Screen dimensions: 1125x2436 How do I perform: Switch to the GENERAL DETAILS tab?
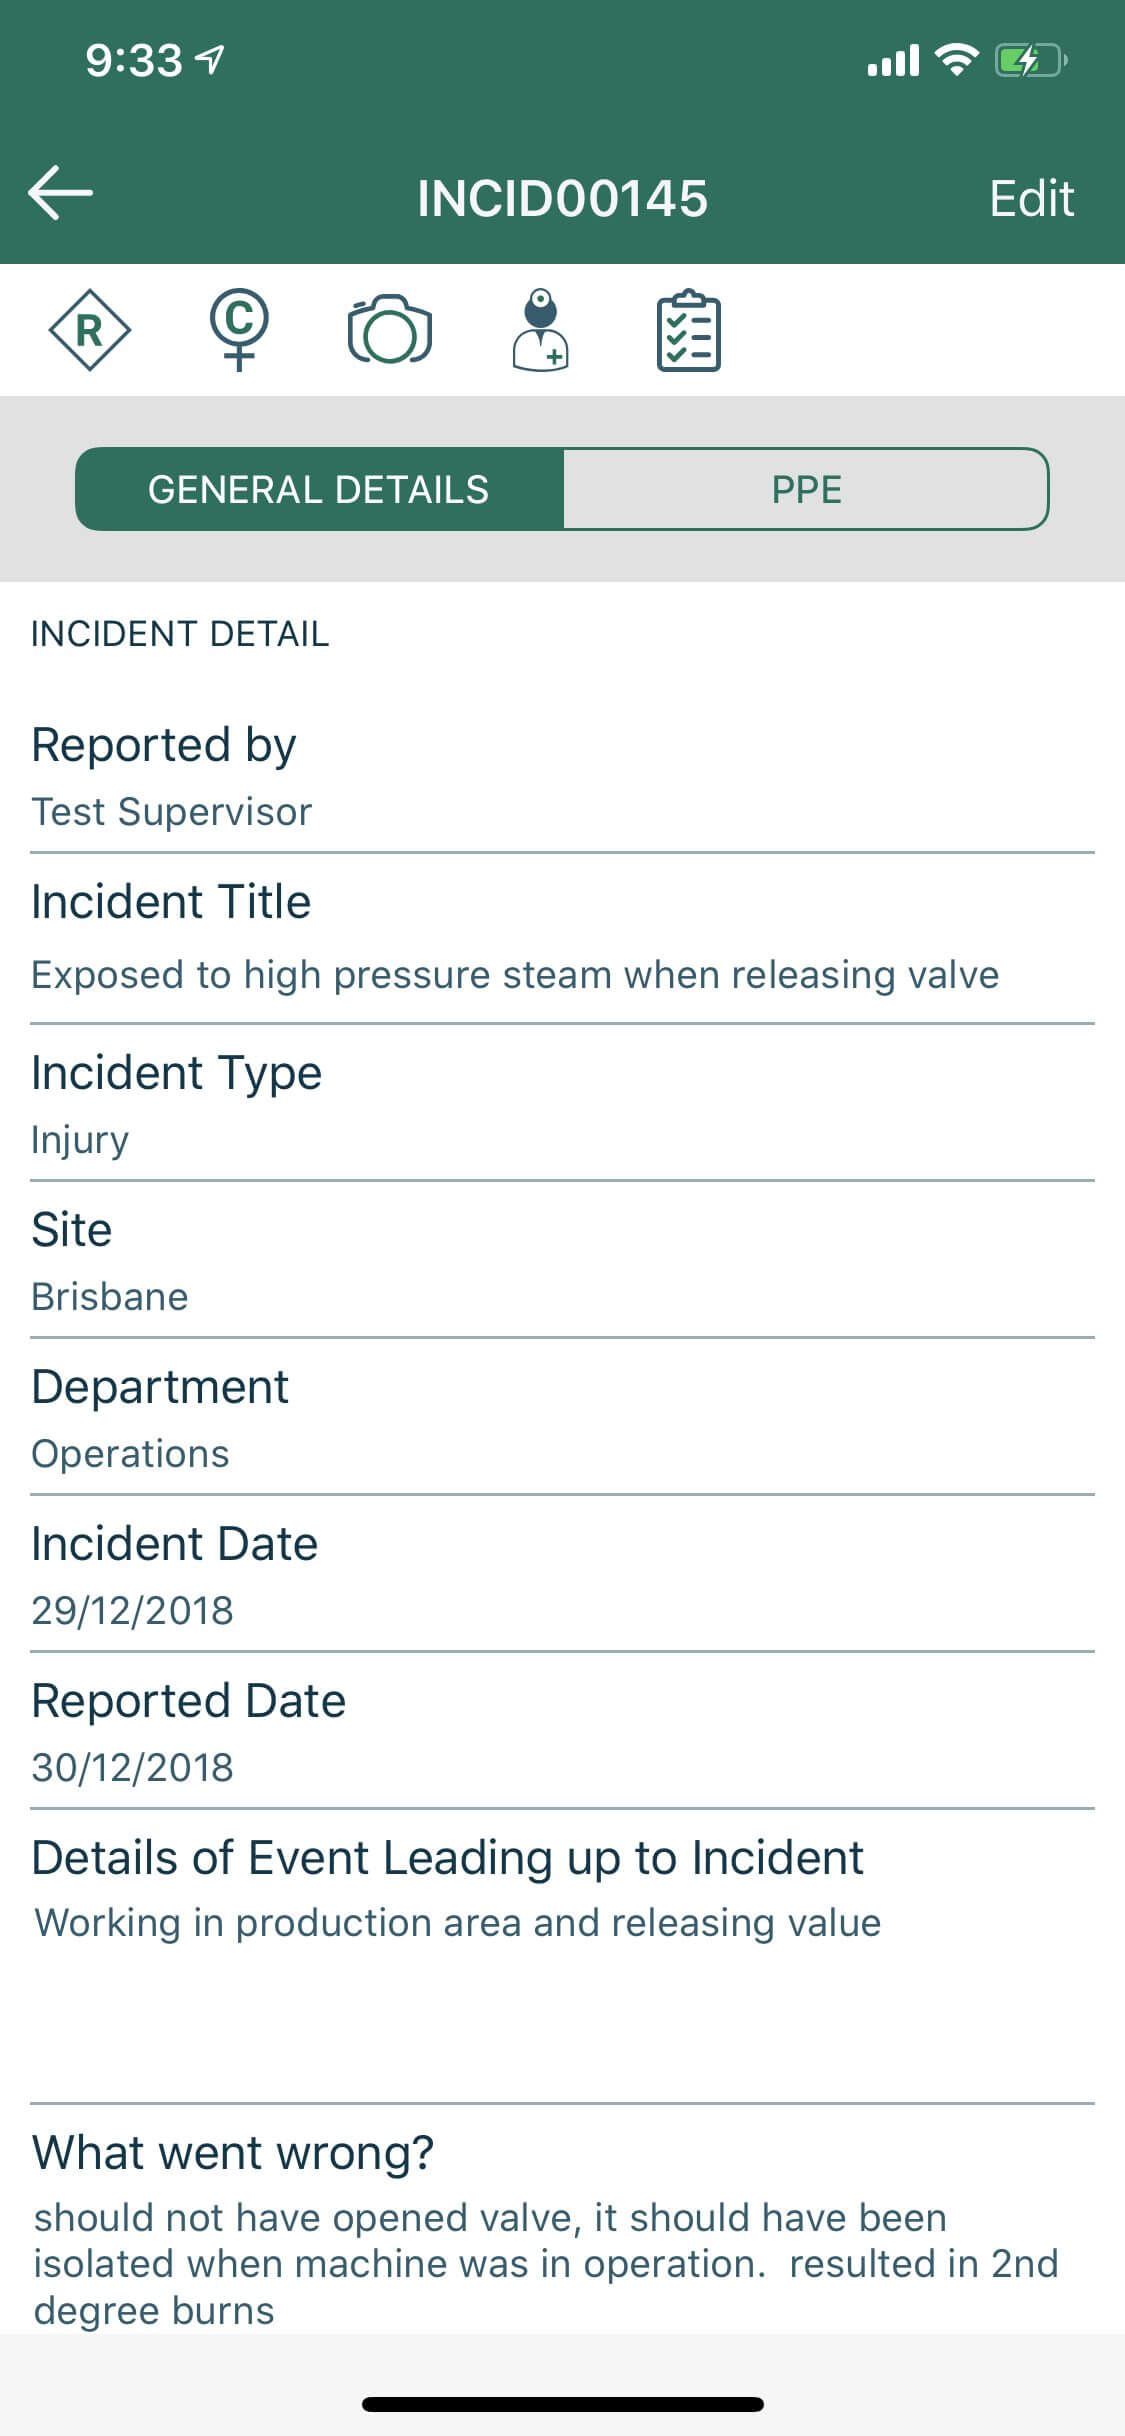click(319, 489)
